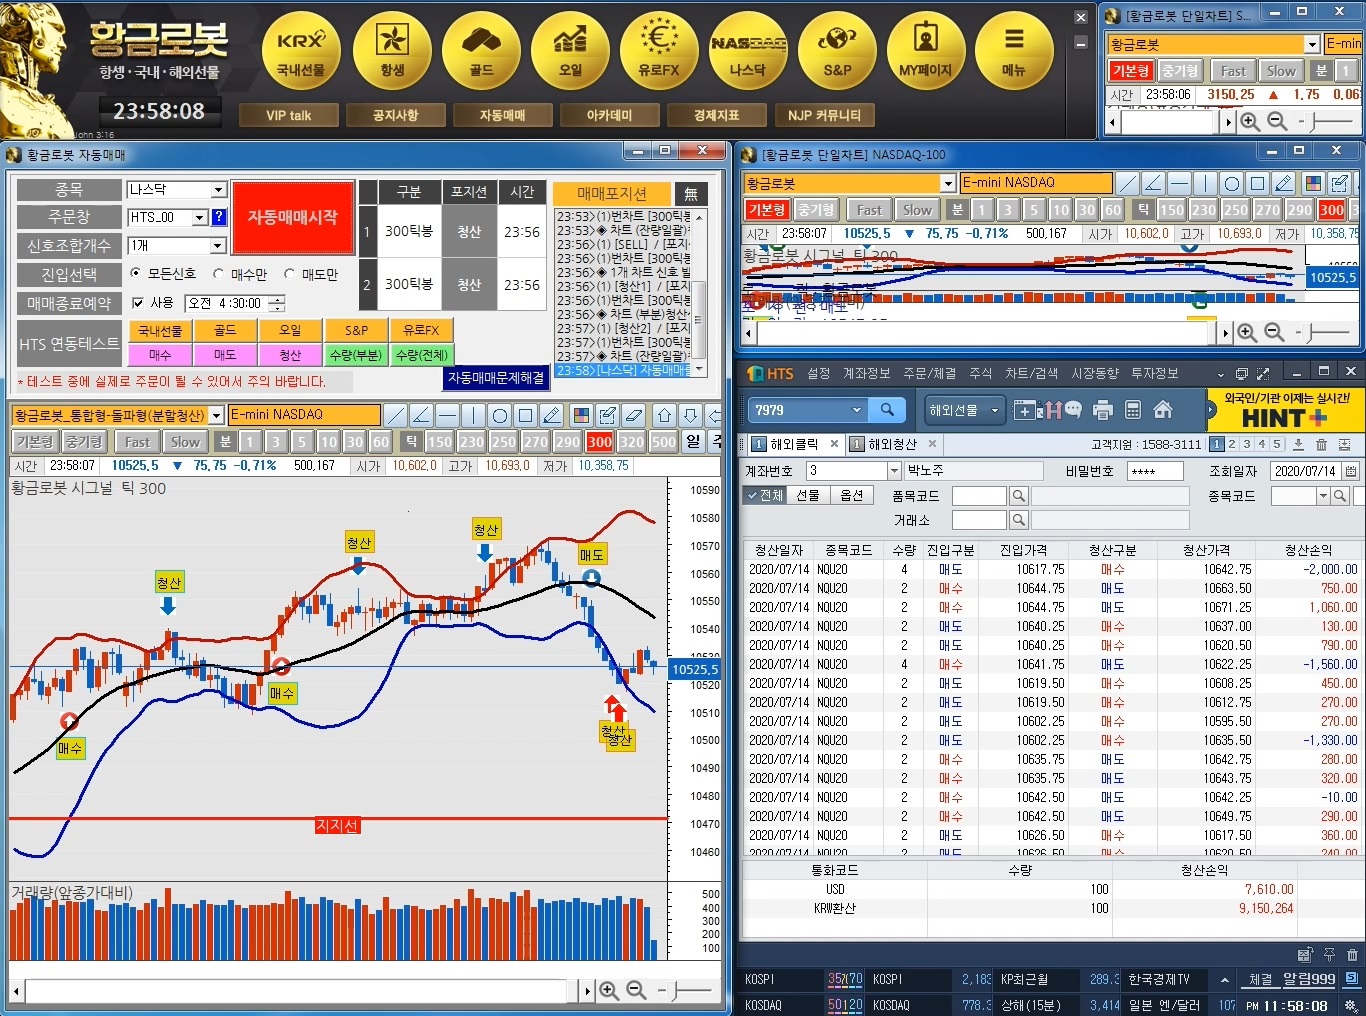The height and width of the screenshot is (1016, 1366).
Task: Click the 수량(전체) green button
Action: click(x=422, y=355)
